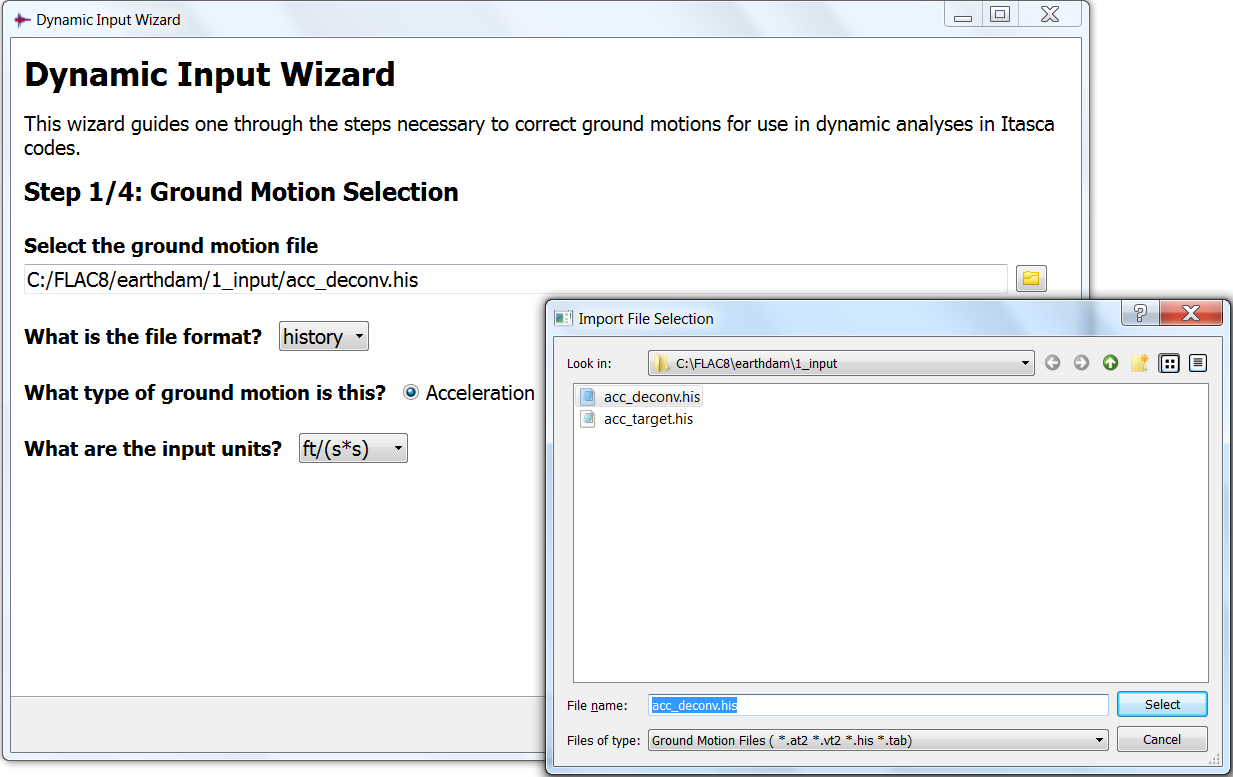Image resolution: width=1233 pixels, height=777 pixels.
Task: Expand the Look in path dropdown
Action: coord(840,363)
